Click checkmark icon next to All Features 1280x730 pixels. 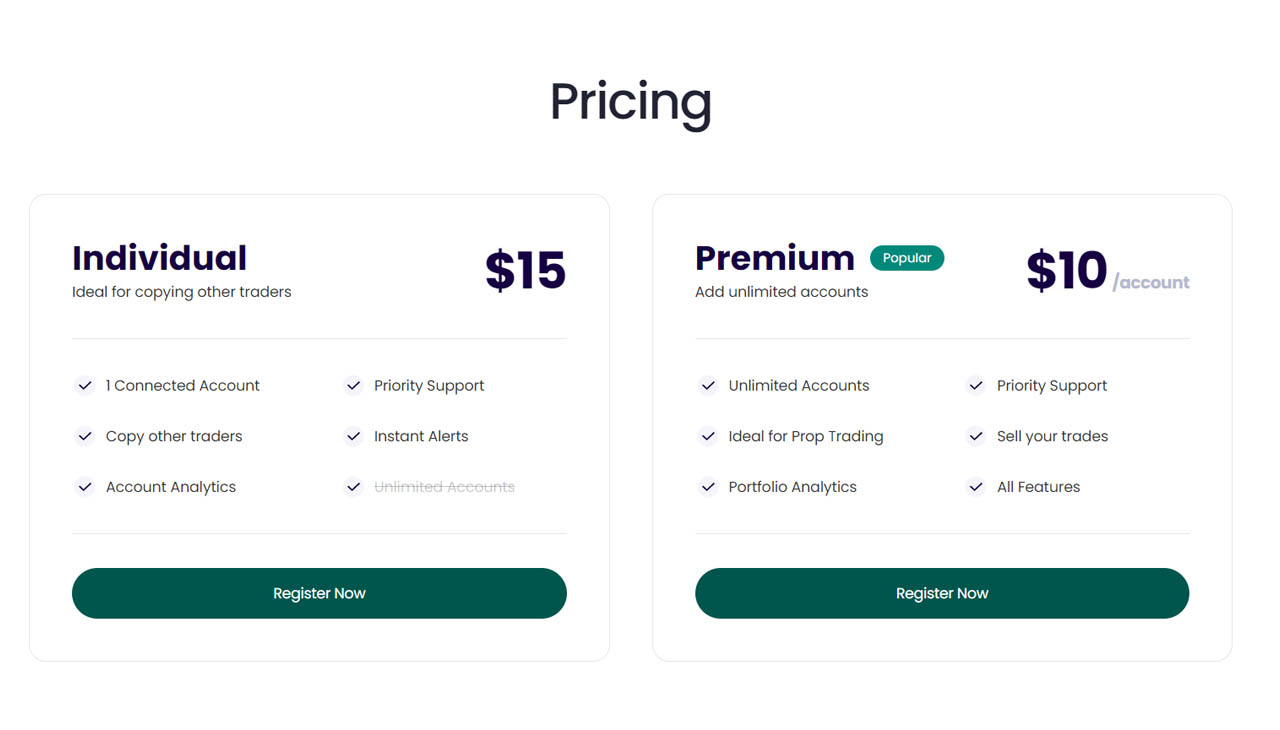[976, 488]
